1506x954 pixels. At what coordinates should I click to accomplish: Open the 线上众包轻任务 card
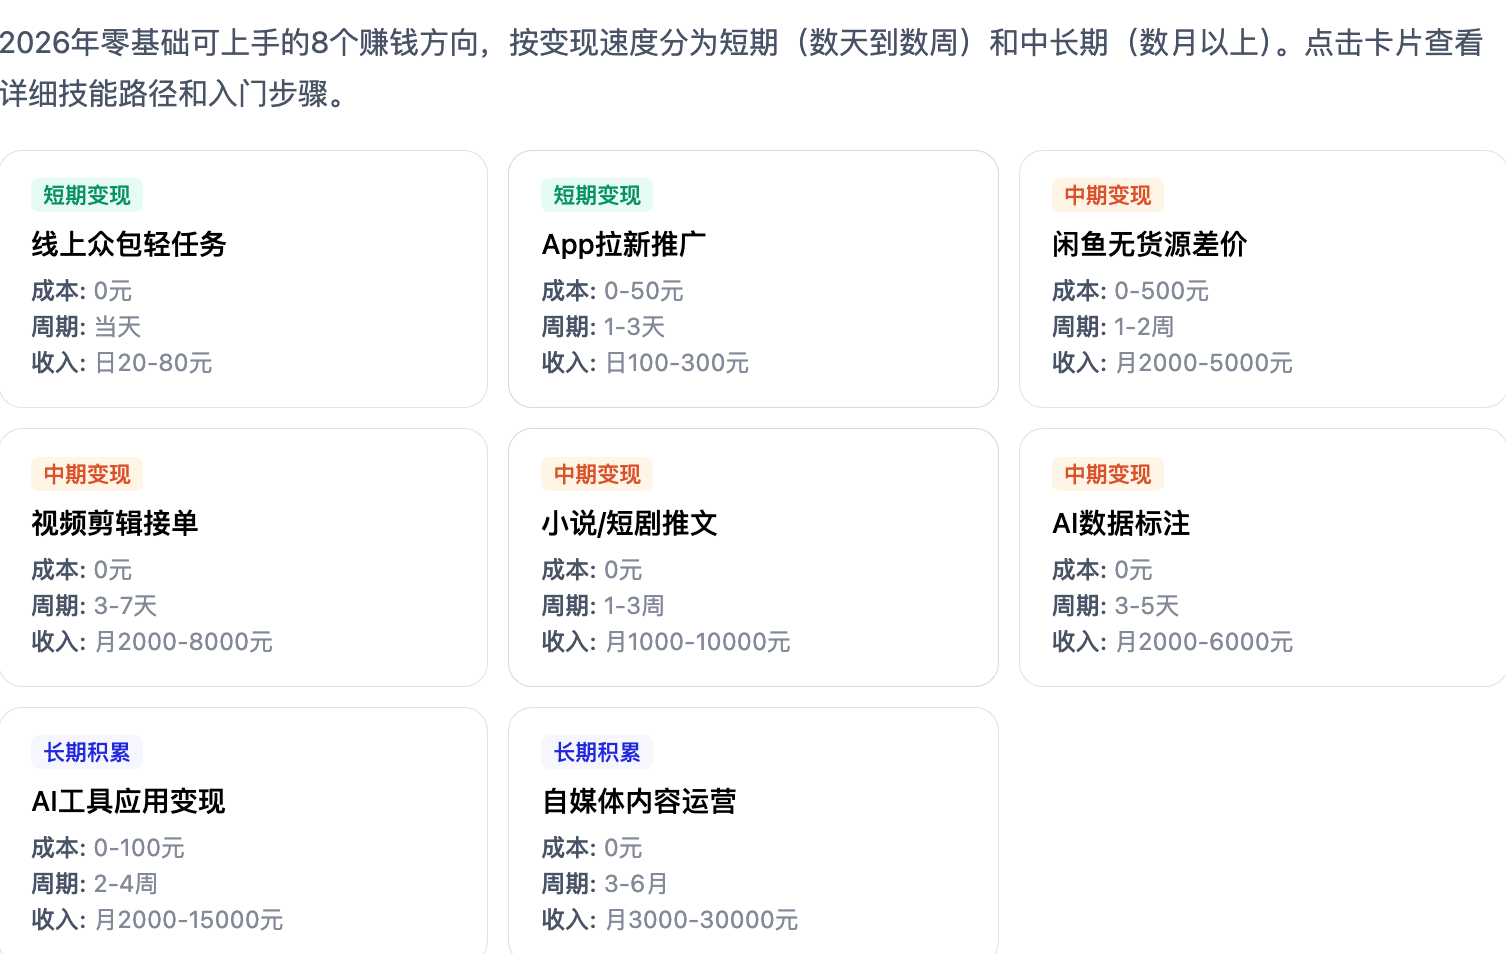click(x=243, y=279)
